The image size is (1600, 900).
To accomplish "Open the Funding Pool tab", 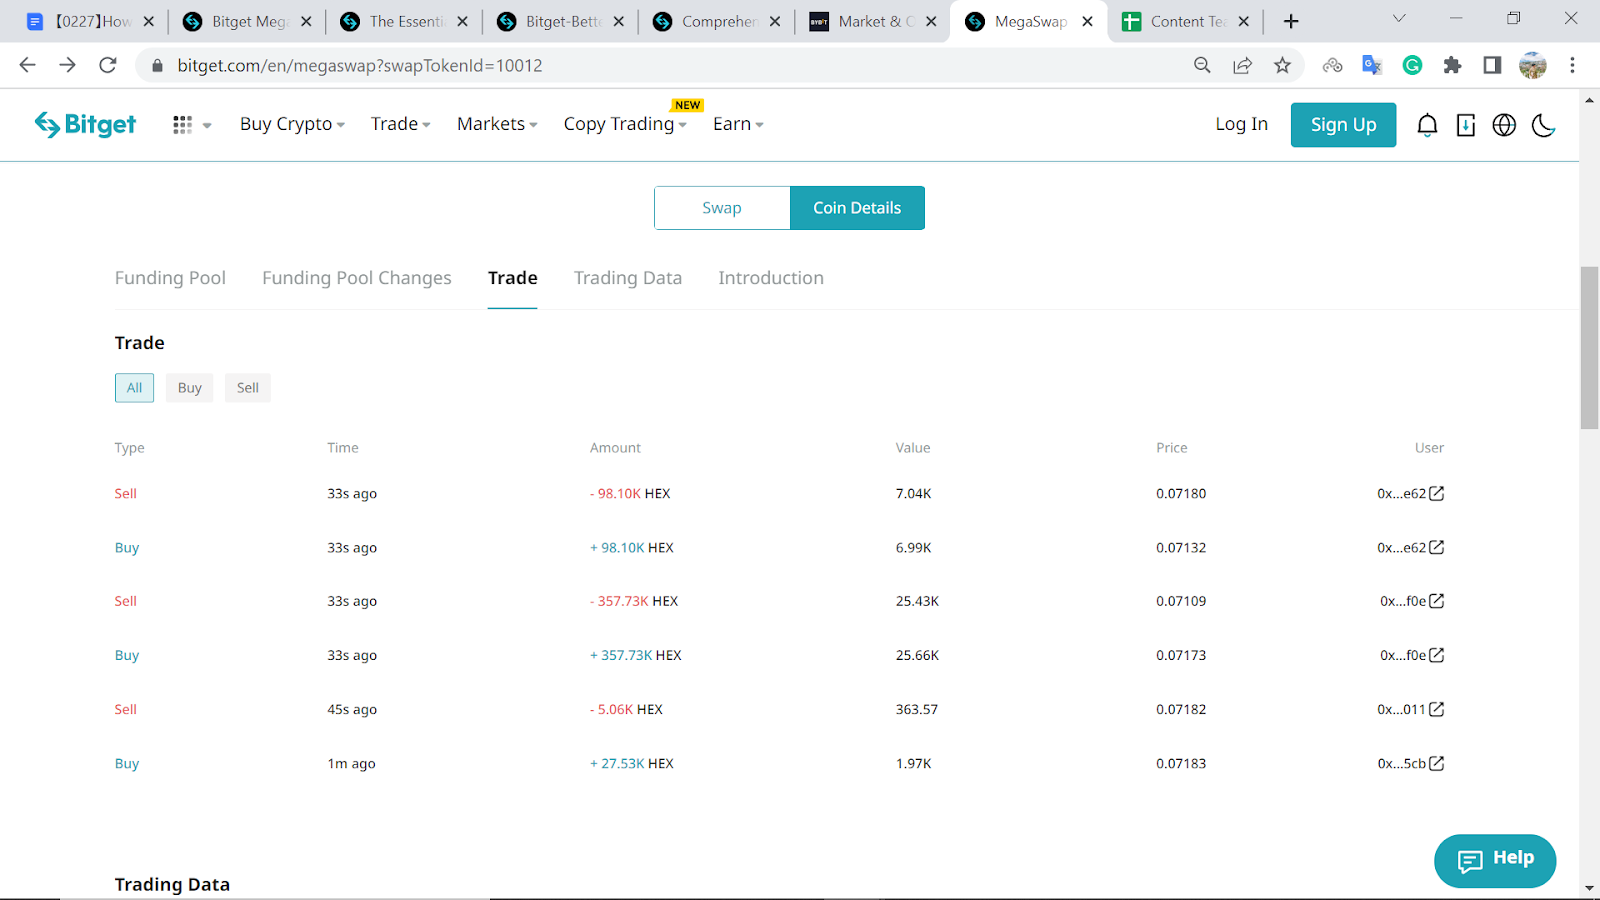I will [x=170, y=278].
